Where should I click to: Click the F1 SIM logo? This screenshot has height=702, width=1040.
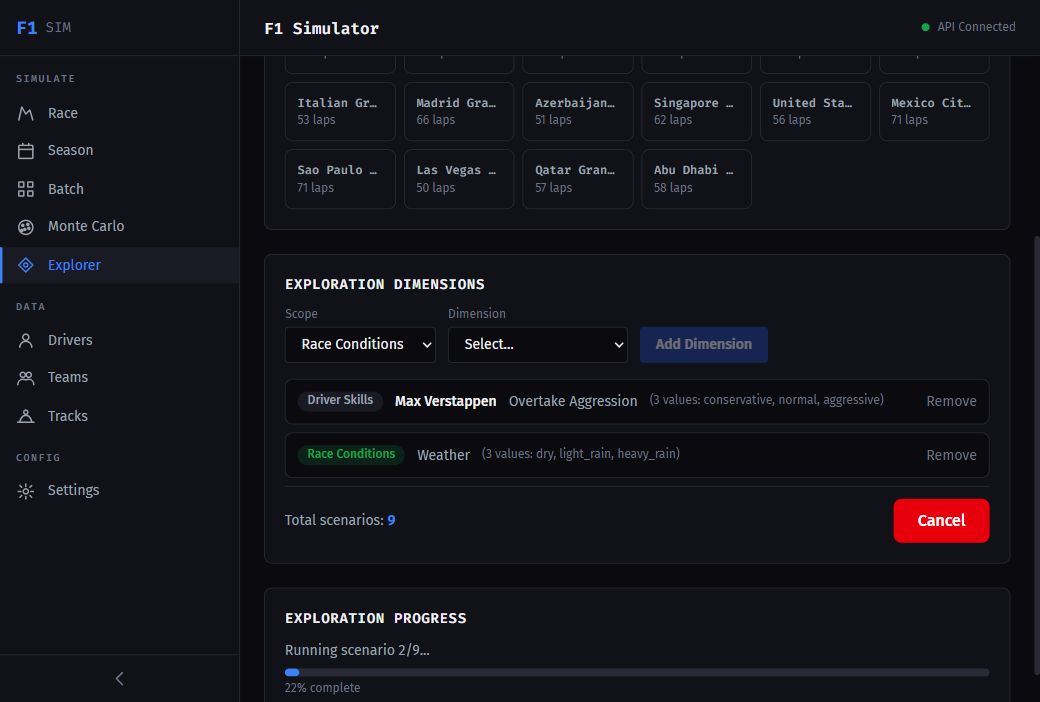44,27
